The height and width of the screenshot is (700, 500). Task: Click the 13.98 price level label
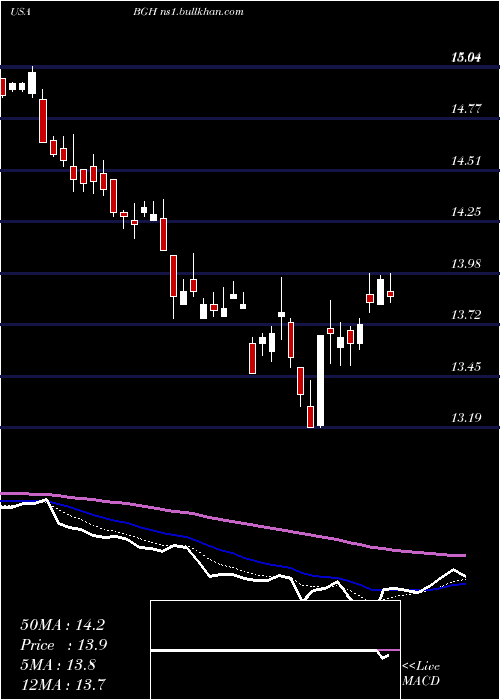point(467,263)
